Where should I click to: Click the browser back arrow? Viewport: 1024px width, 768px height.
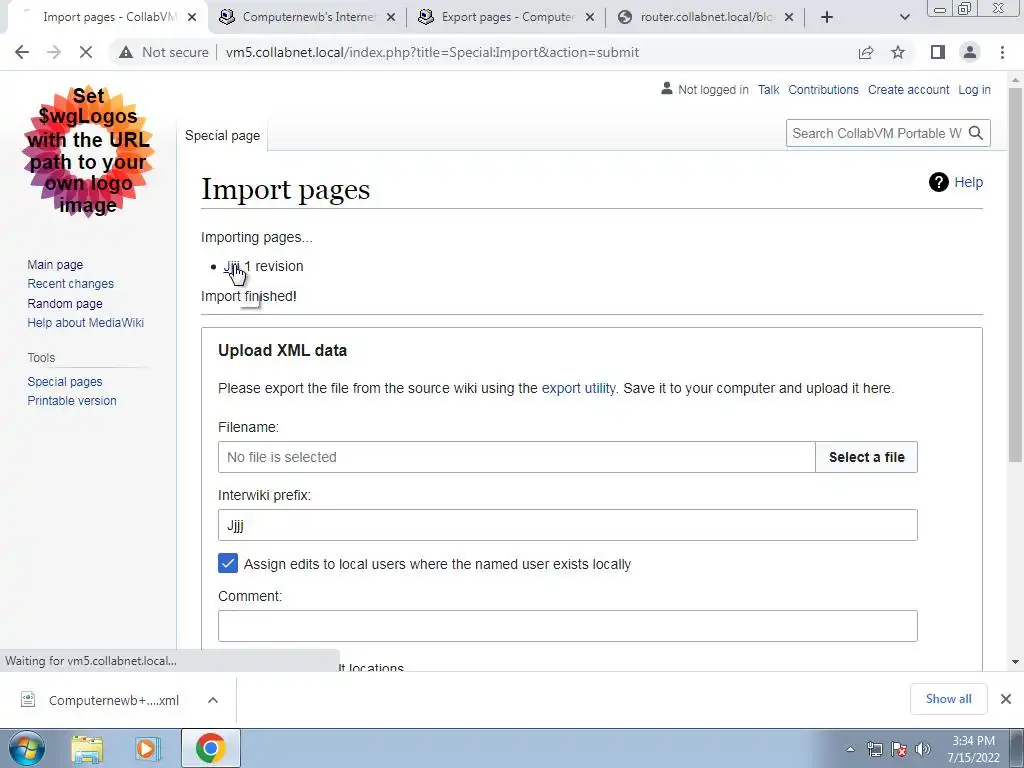point(22,52)
